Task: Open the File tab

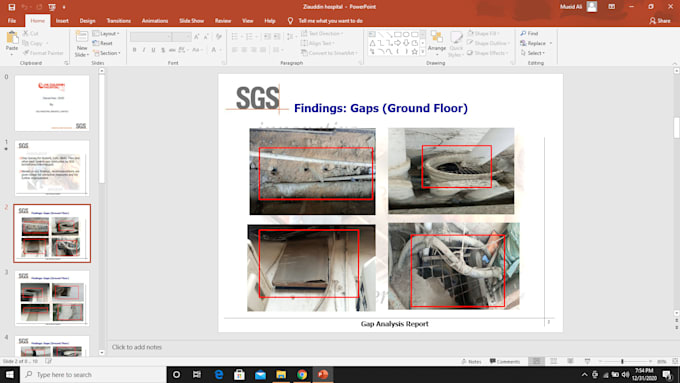Action: [x=12, y=21]
